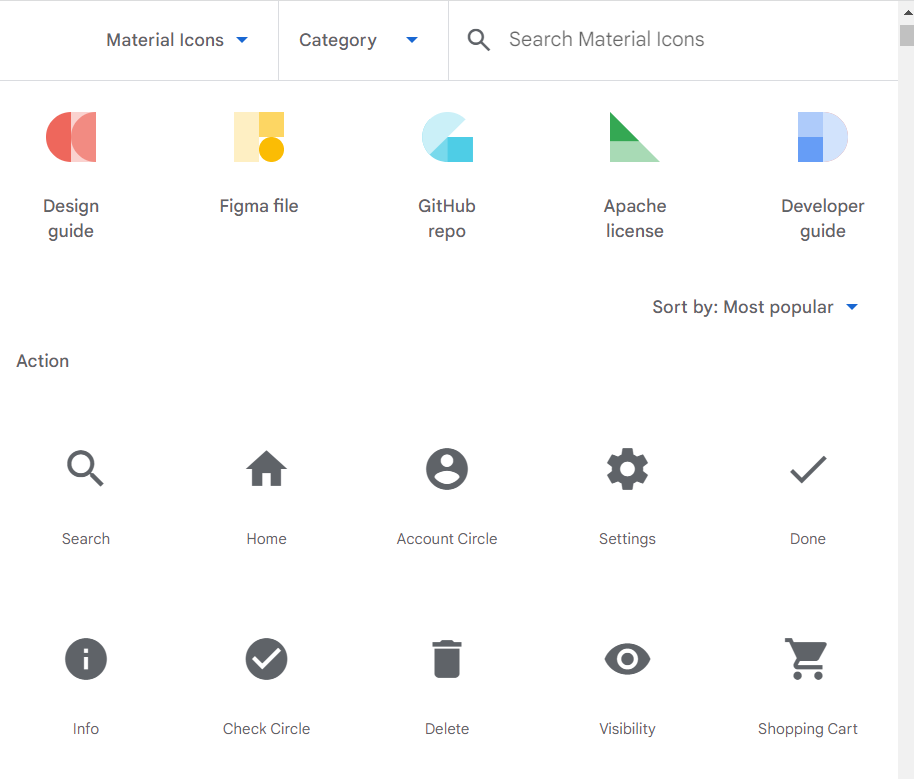The width and height of the screenshot is (914, 779).
Task: Open the Developer guide blue logo
Action: coord(822,137)
